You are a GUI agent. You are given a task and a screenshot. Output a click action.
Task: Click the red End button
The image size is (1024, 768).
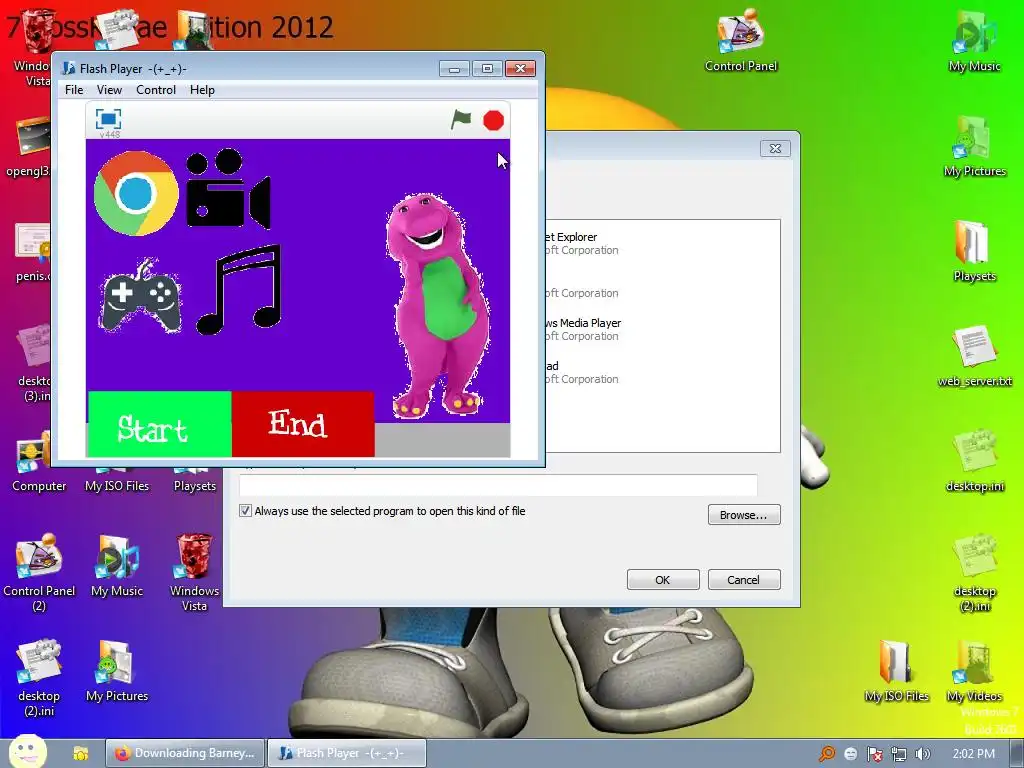pos(303,424)
